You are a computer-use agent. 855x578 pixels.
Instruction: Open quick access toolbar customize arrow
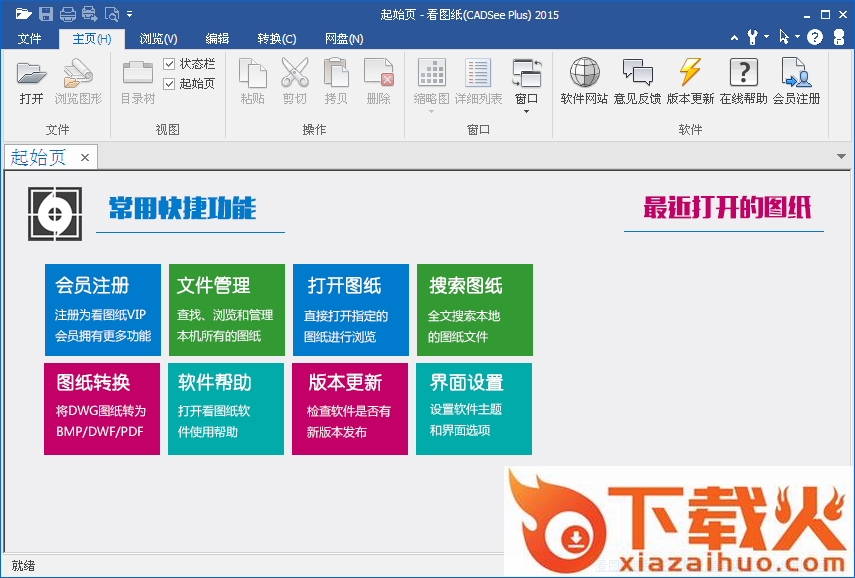point(130,14)
